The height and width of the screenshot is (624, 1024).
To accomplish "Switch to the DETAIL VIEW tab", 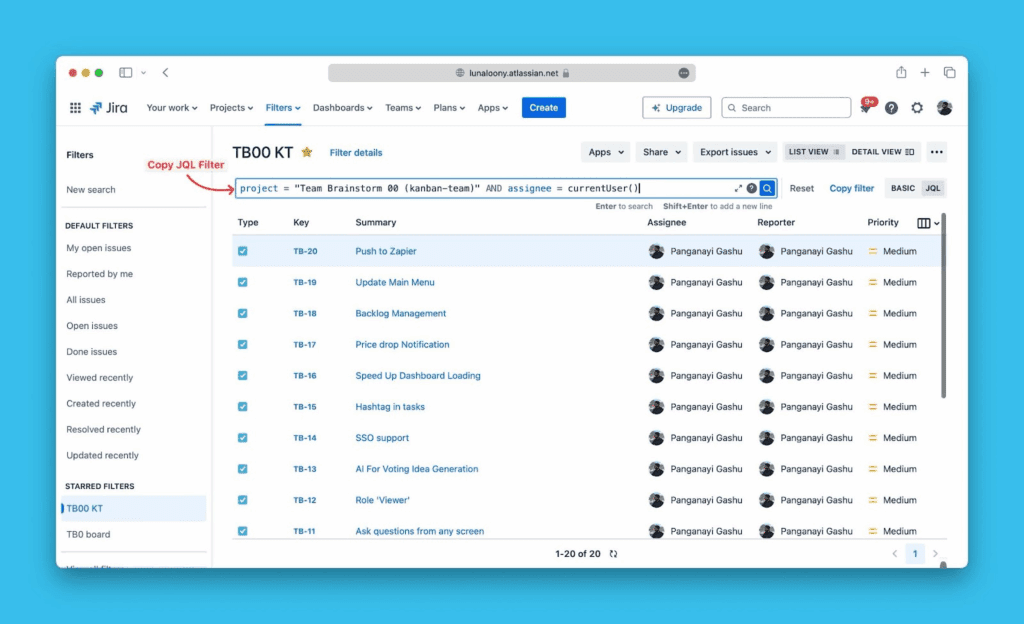I will tap(881, 151).
